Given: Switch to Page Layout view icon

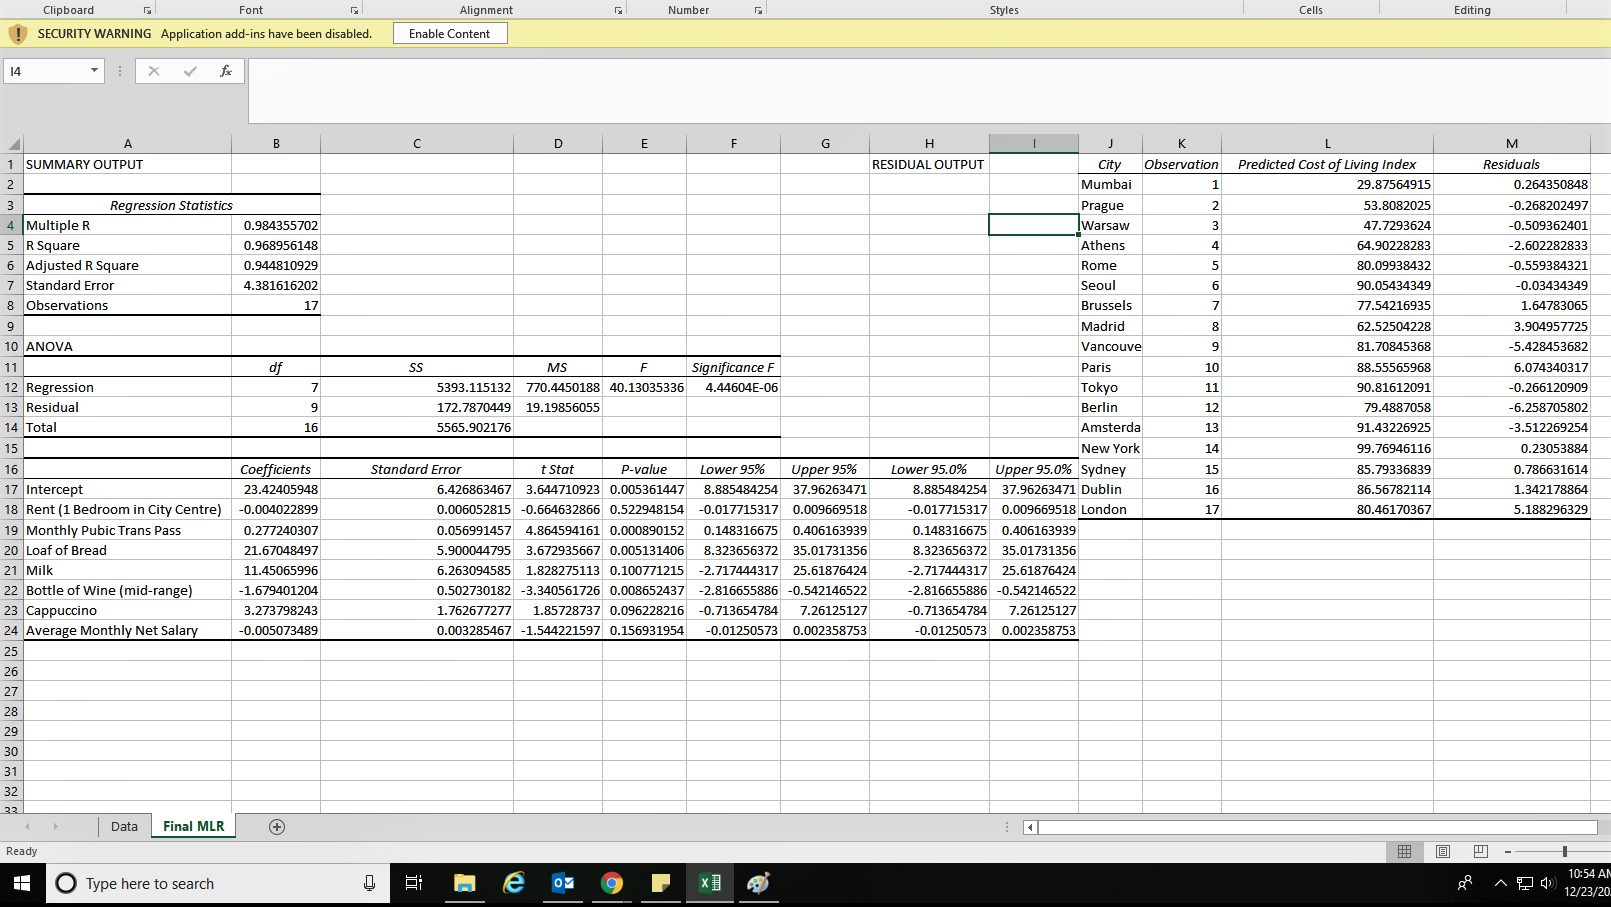Looking at the screenshot, I should point(1443,851).
